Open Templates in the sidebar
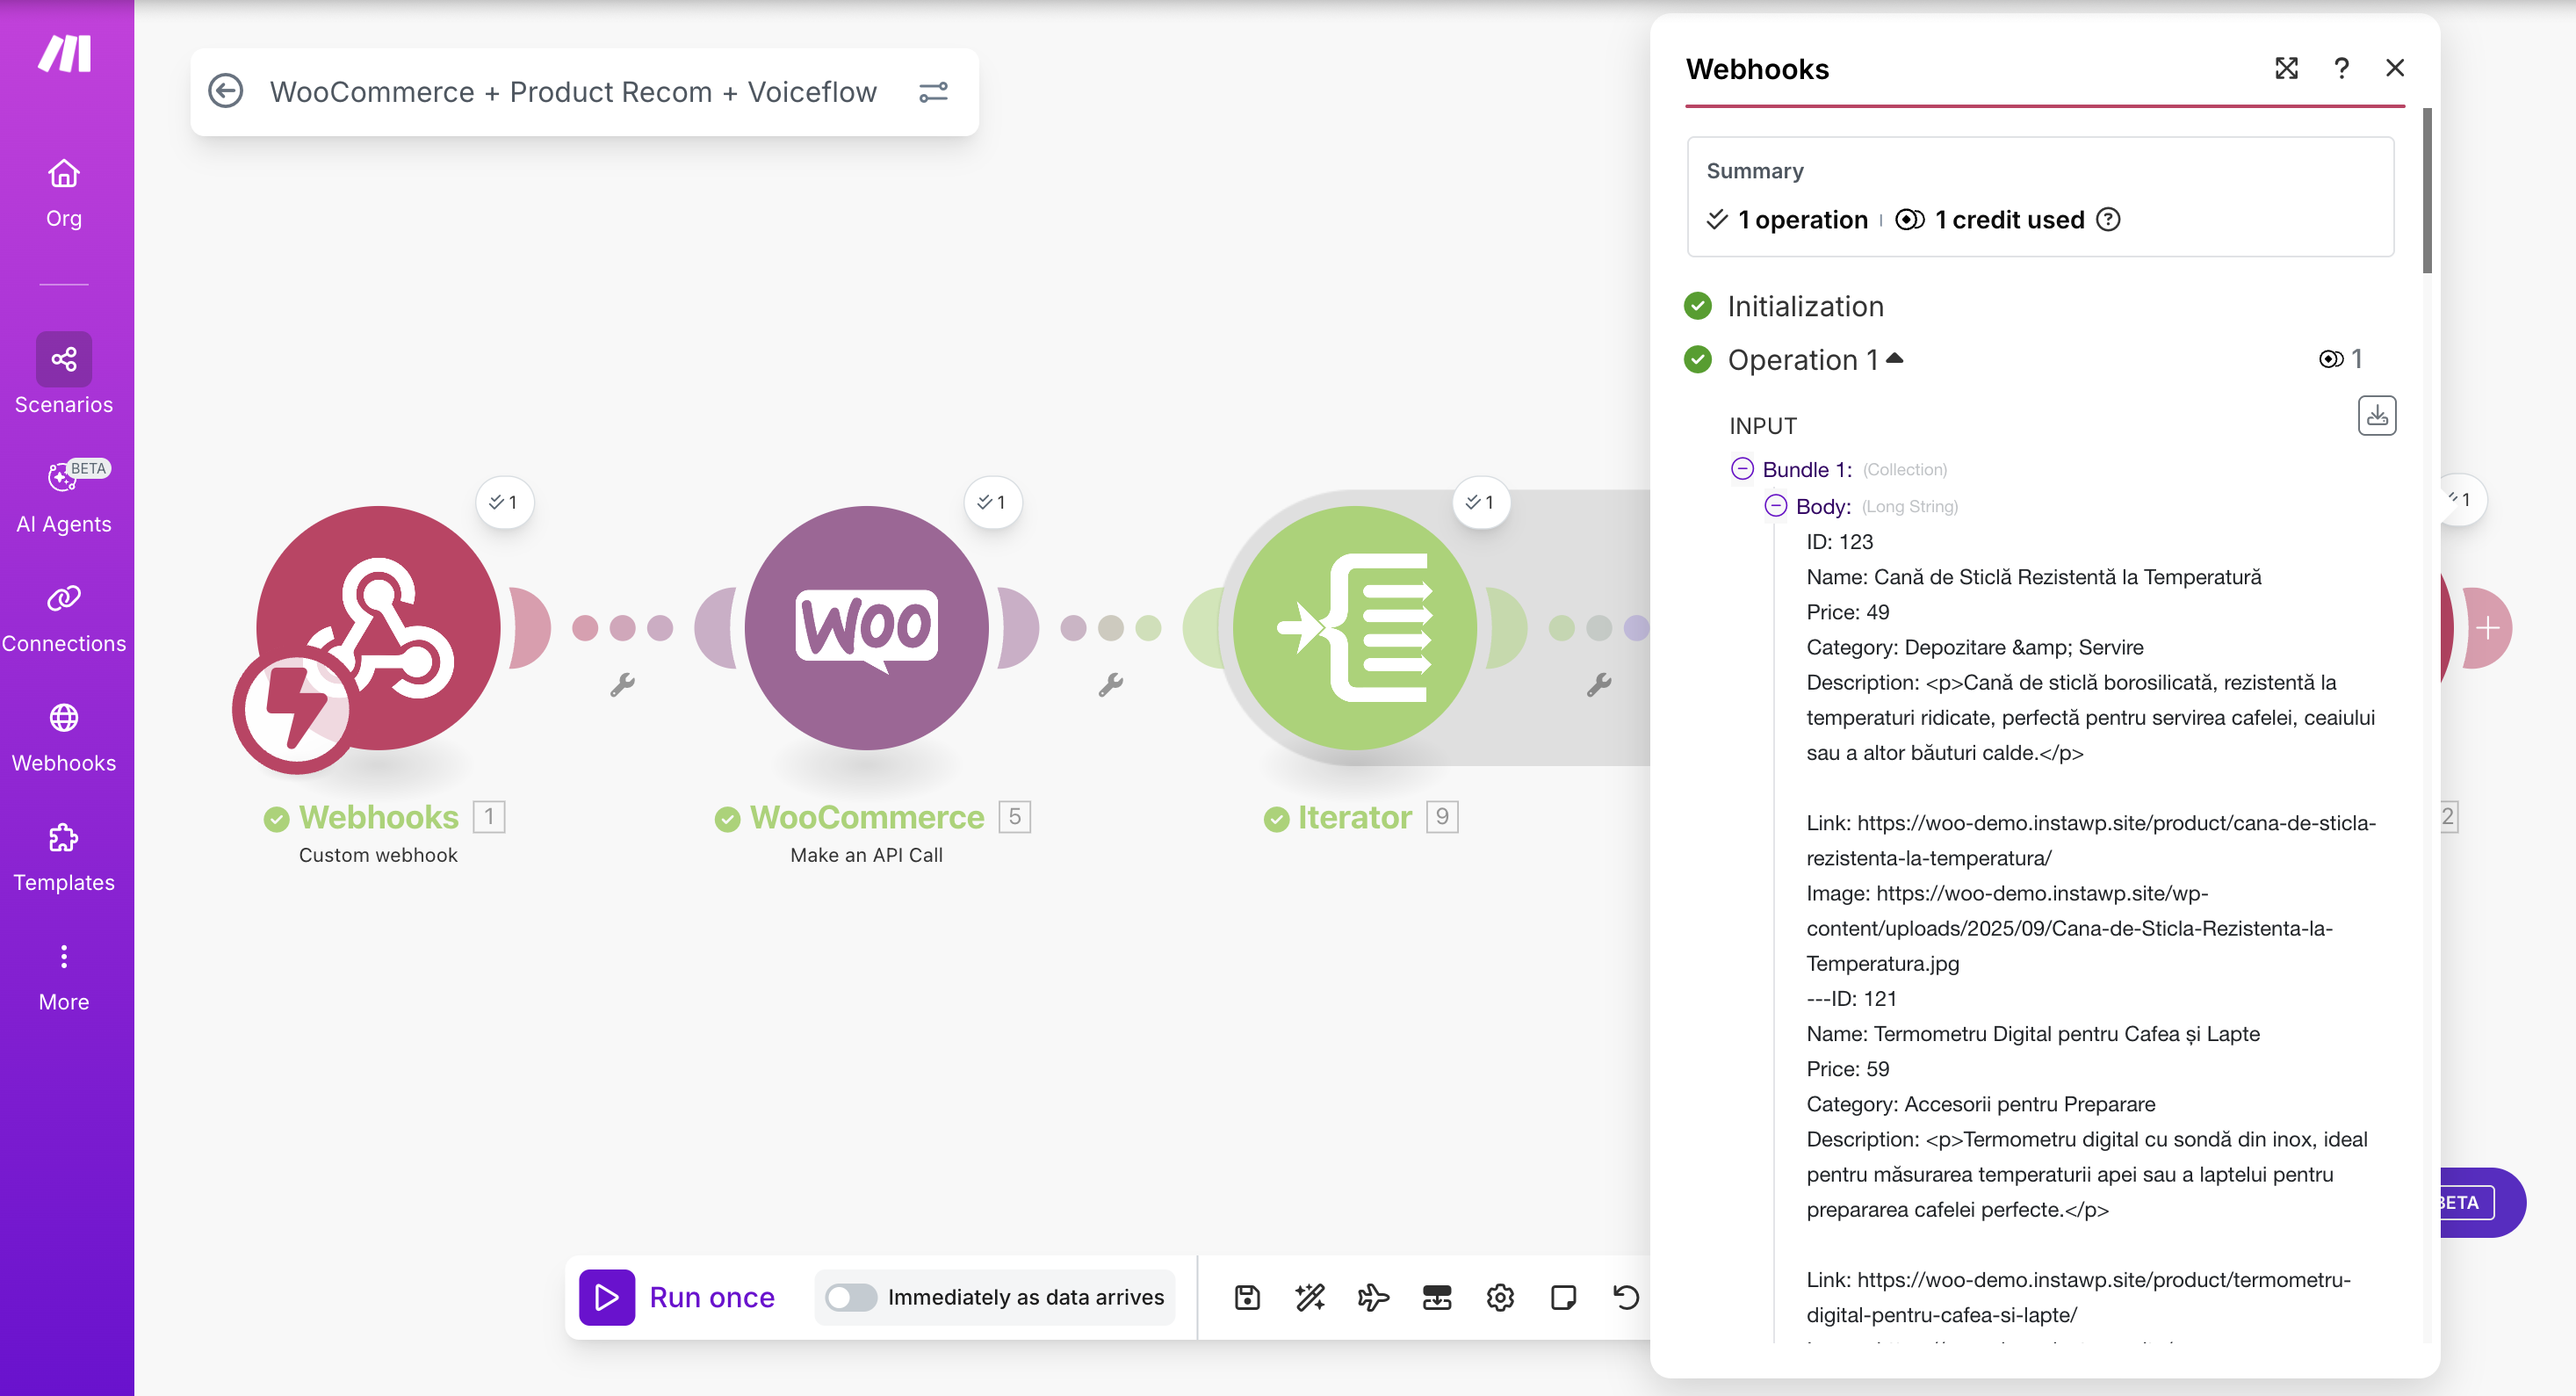 pyautogui.click(x=64, y=857)
